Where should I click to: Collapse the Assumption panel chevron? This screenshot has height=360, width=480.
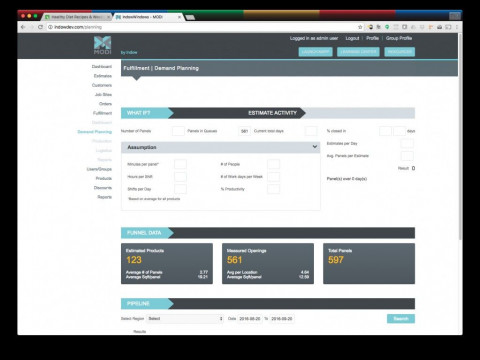(x=315, y=147)
